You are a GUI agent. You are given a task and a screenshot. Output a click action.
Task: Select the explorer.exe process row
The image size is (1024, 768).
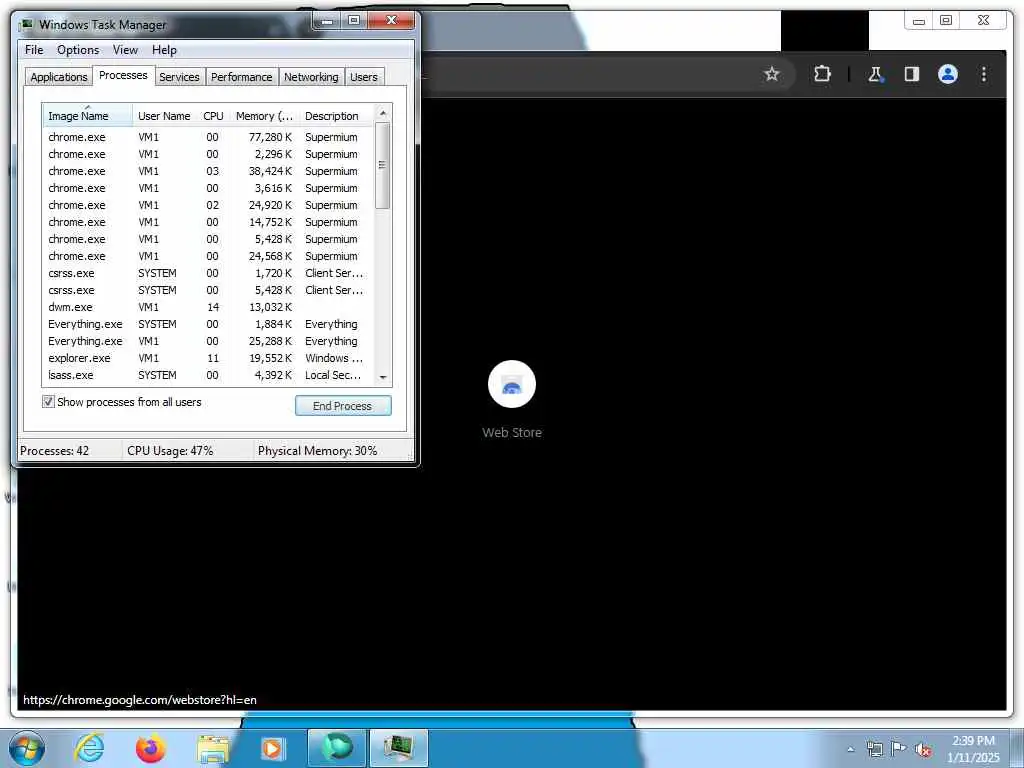click(209, 358)
